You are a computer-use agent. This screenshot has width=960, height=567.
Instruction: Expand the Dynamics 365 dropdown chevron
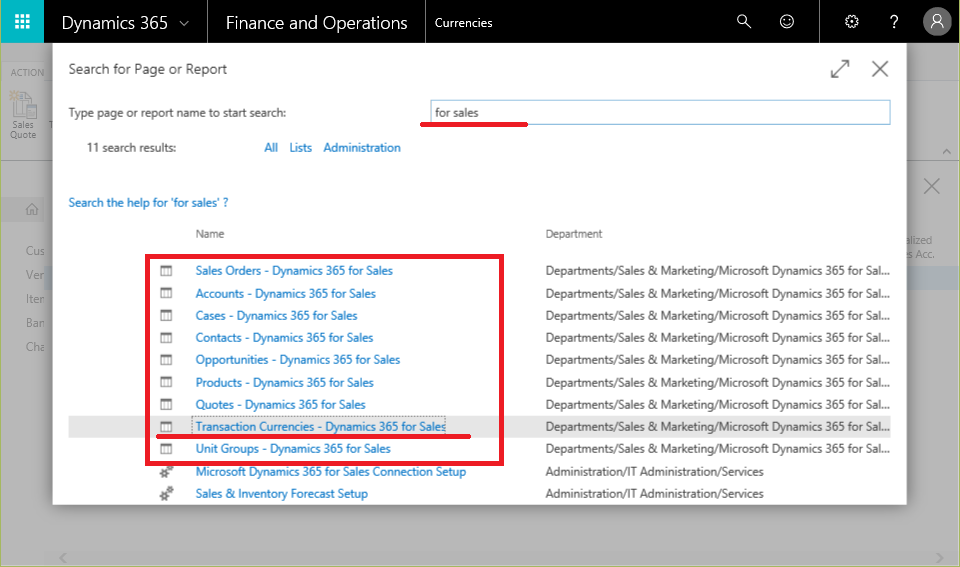(x=184, y=23)
